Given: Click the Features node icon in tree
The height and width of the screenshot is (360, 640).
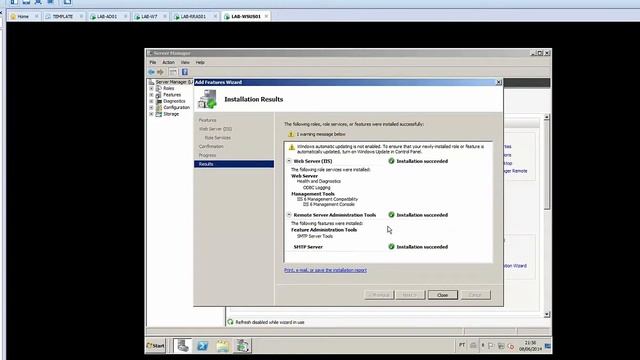Looking at the screenshot, I should pyautogui.click(x=159, y=95).
